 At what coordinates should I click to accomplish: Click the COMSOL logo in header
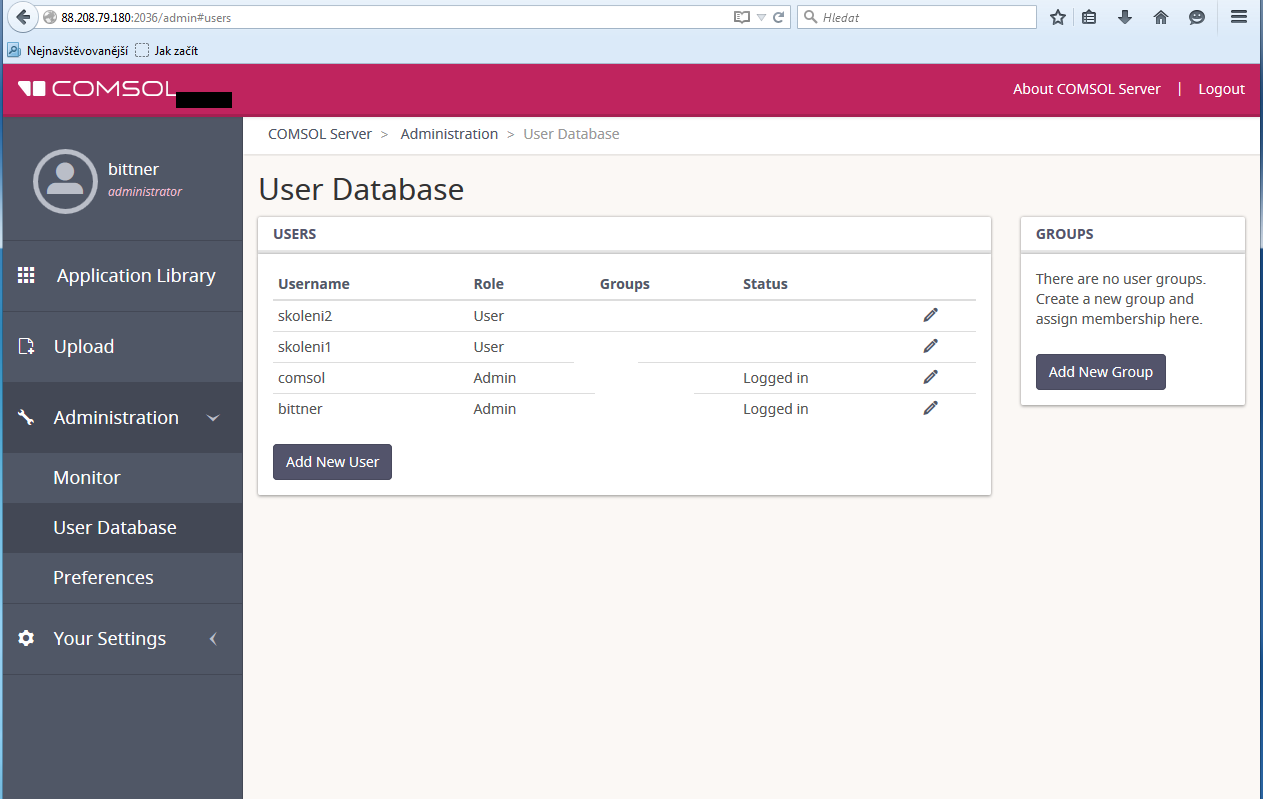[98, 89]
